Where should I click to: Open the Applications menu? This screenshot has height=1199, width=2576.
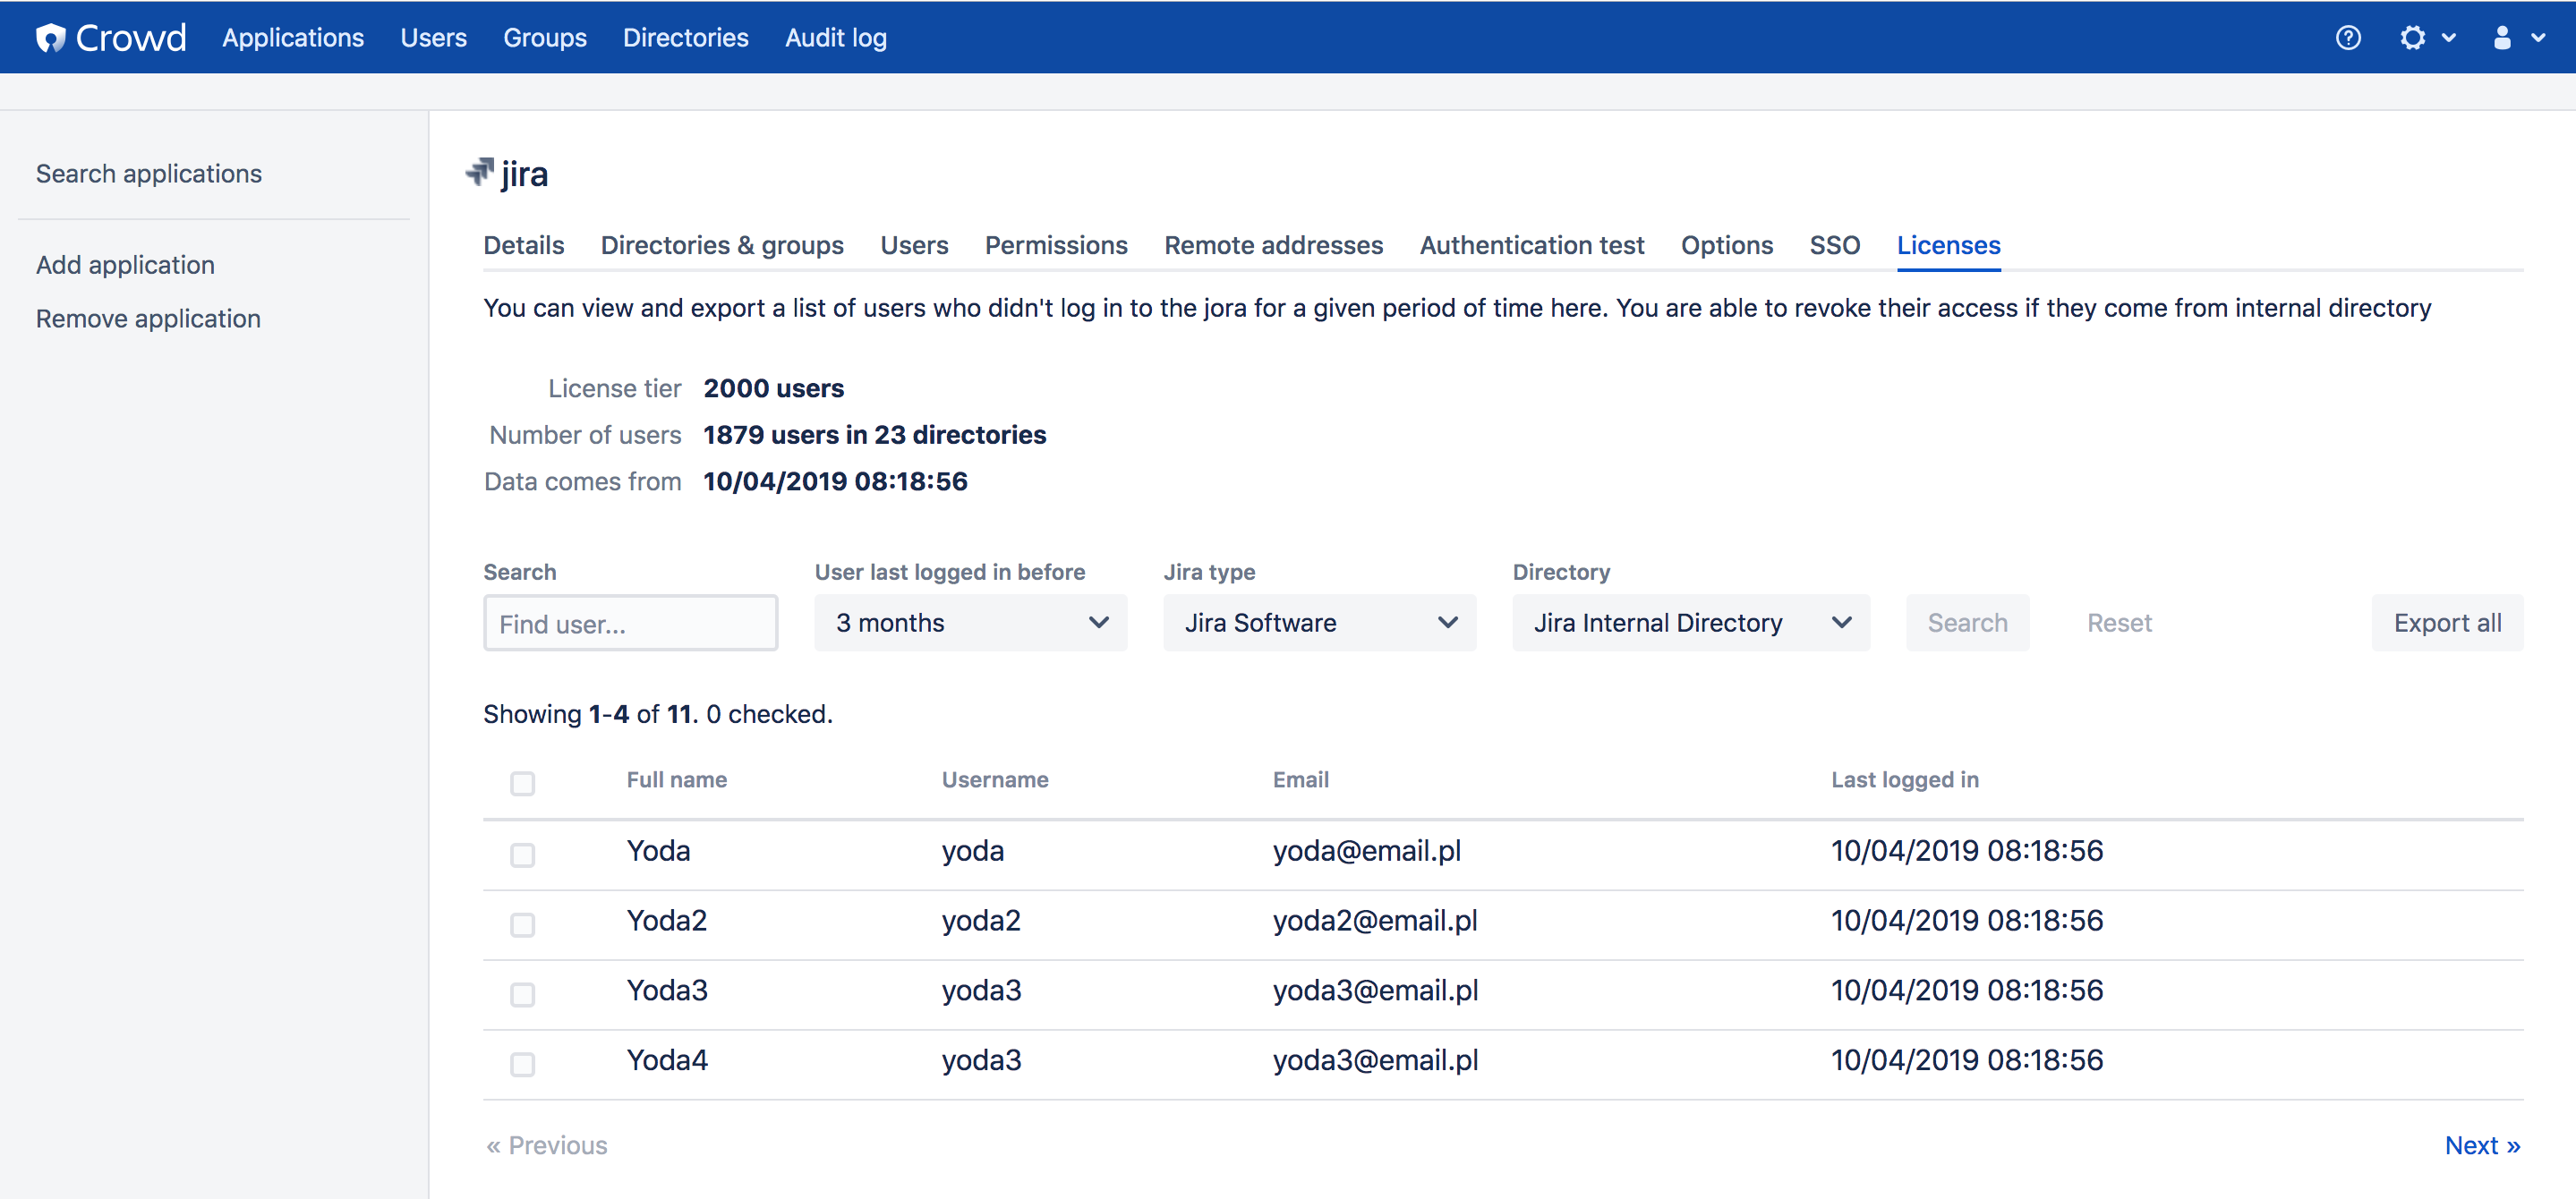click(x=293, y=37)
